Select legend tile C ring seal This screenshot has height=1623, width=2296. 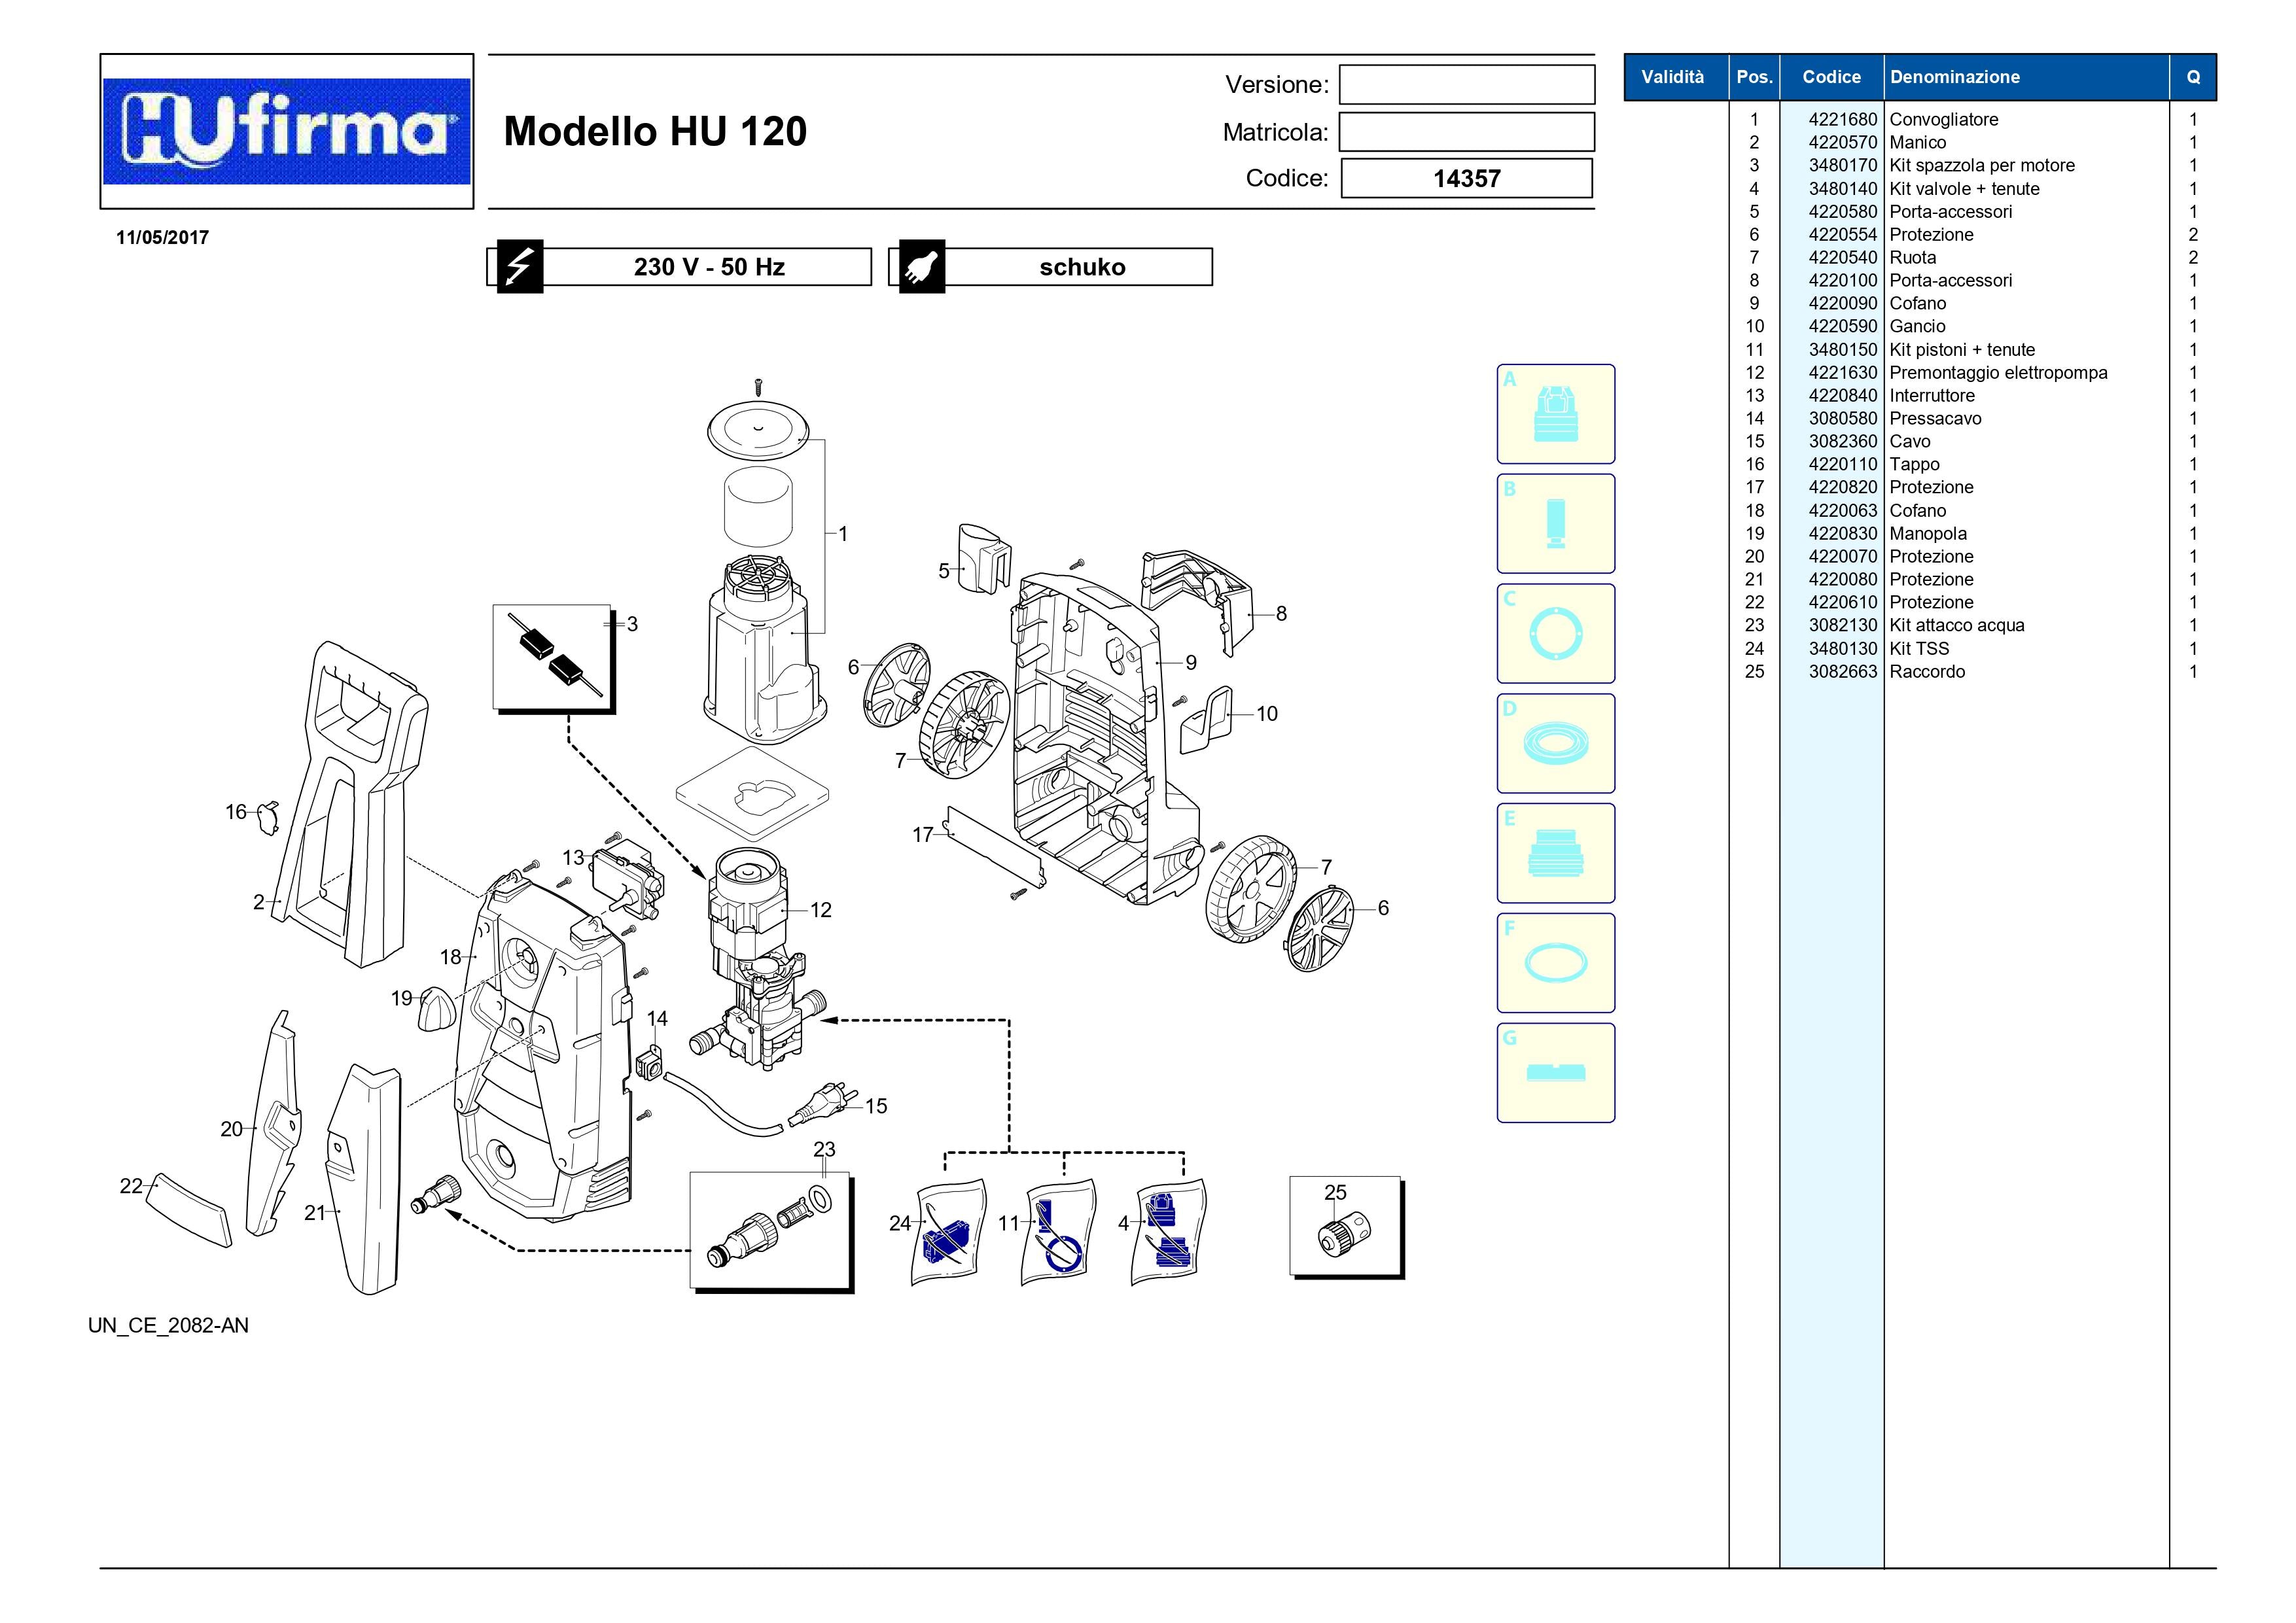(1555, 633)
